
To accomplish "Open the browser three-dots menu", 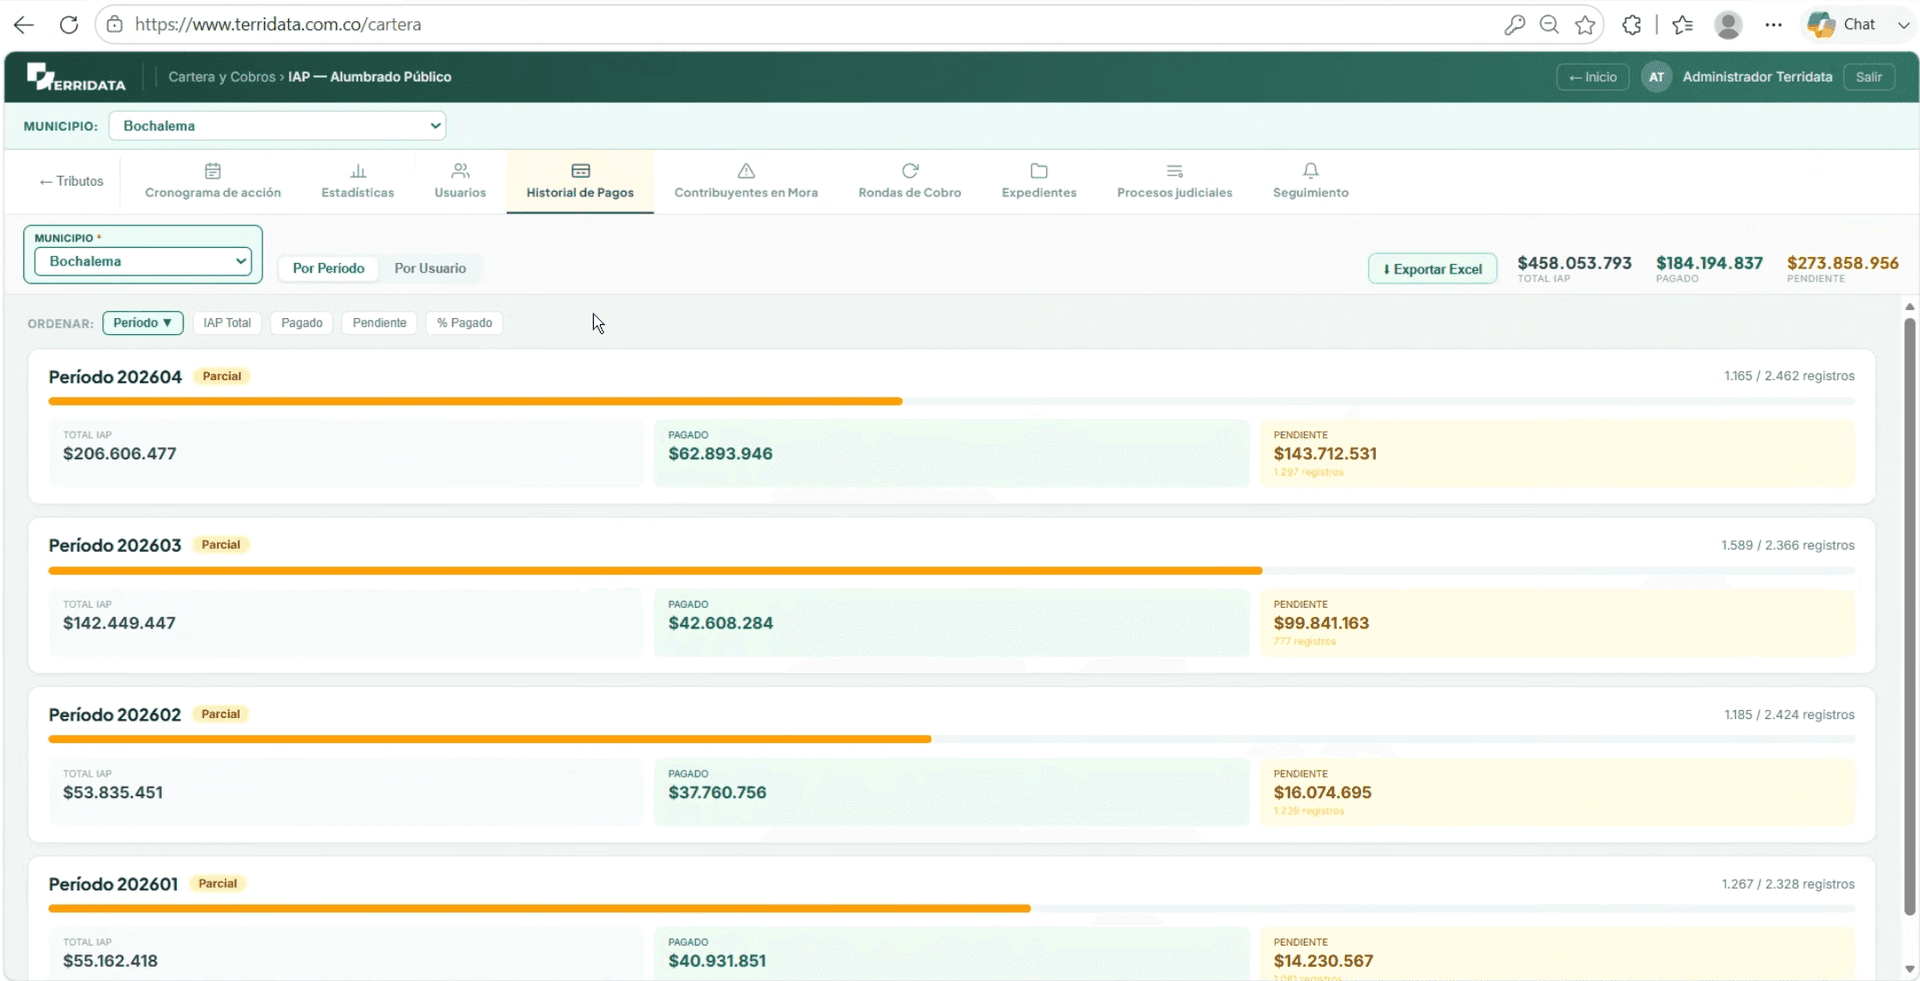I will [x=1773, y=25].
